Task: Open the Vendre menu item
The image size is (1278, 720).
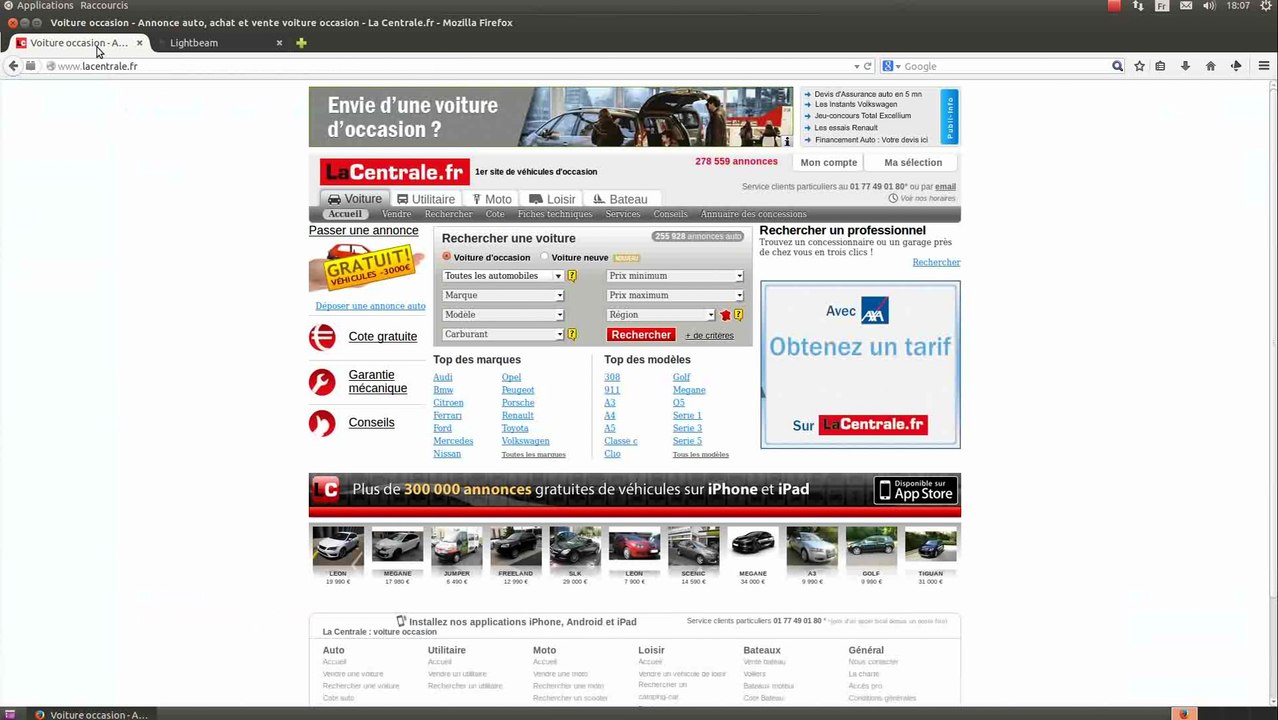Action: [x=396, y=214]
